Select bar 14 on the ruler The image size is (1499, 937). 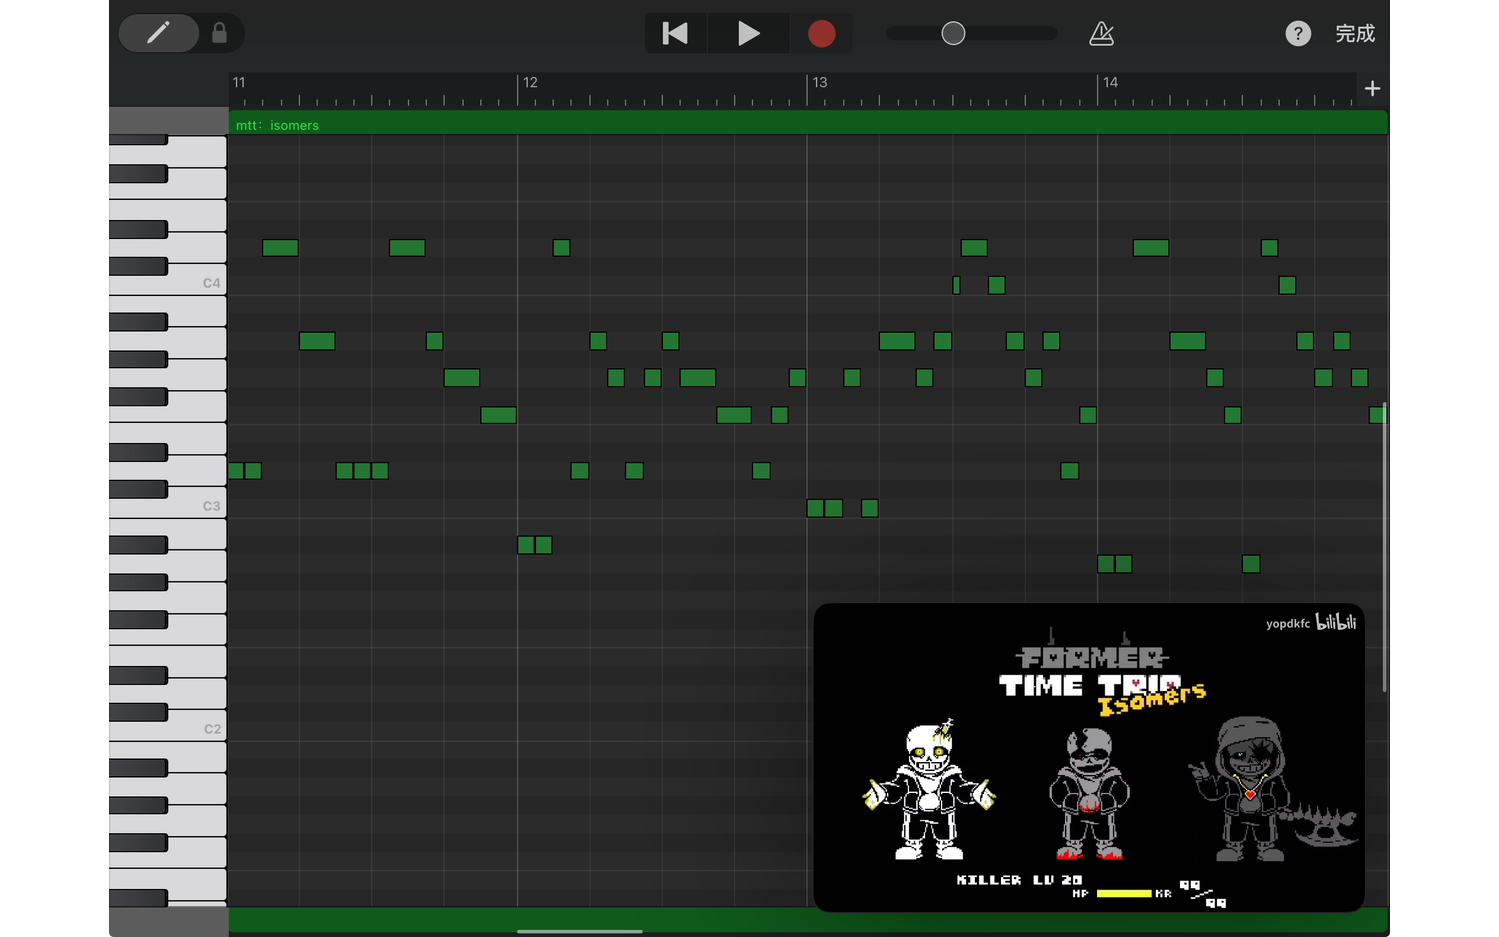[x=1110, y=82]
